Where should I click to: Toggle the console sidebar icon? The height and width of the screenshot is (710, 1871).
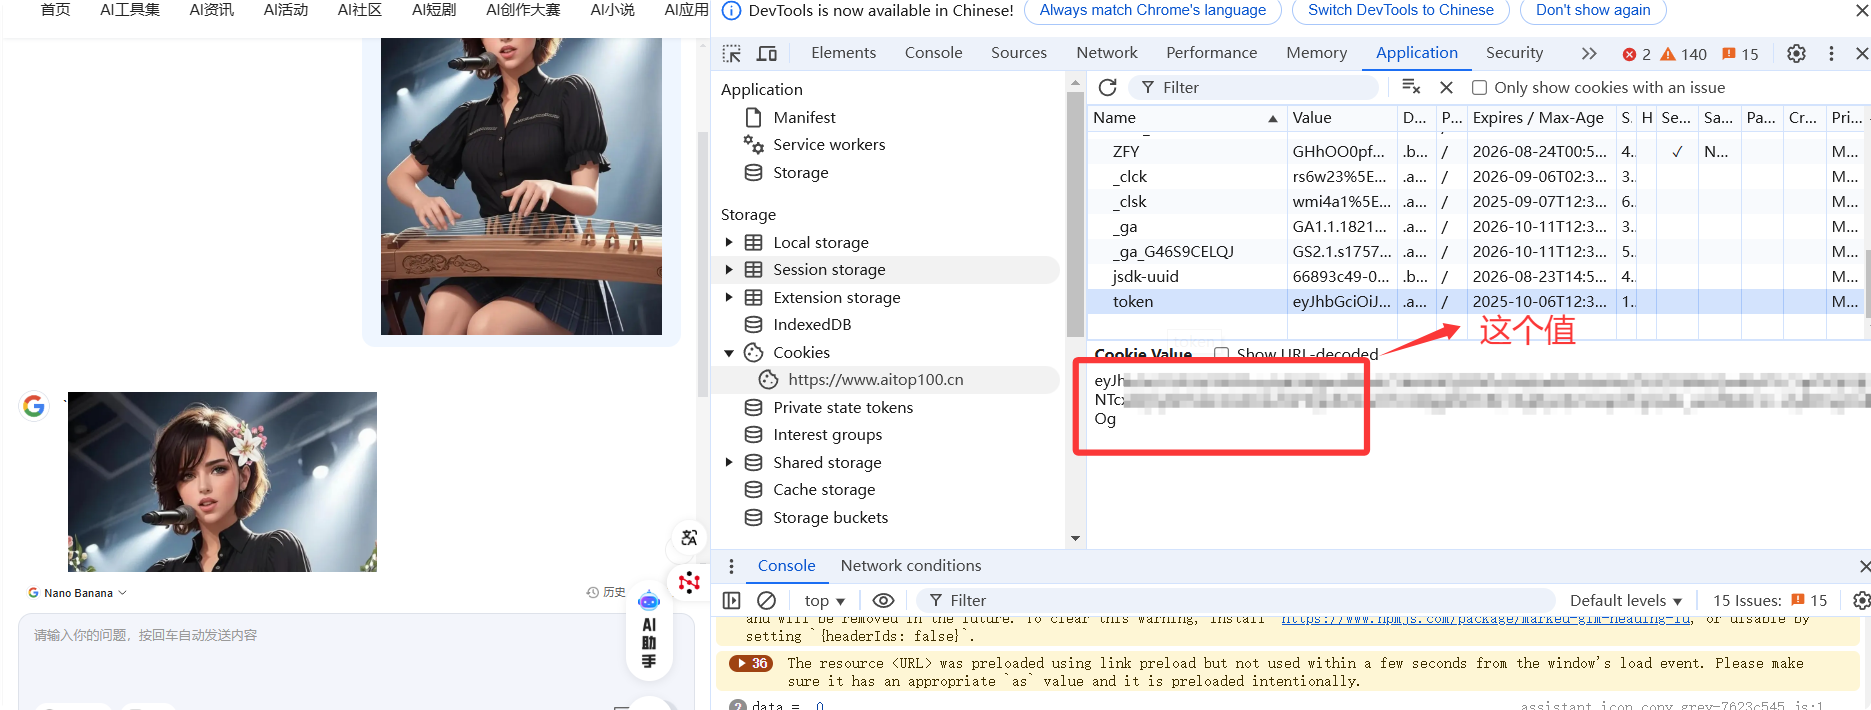[x=732, y=600]
